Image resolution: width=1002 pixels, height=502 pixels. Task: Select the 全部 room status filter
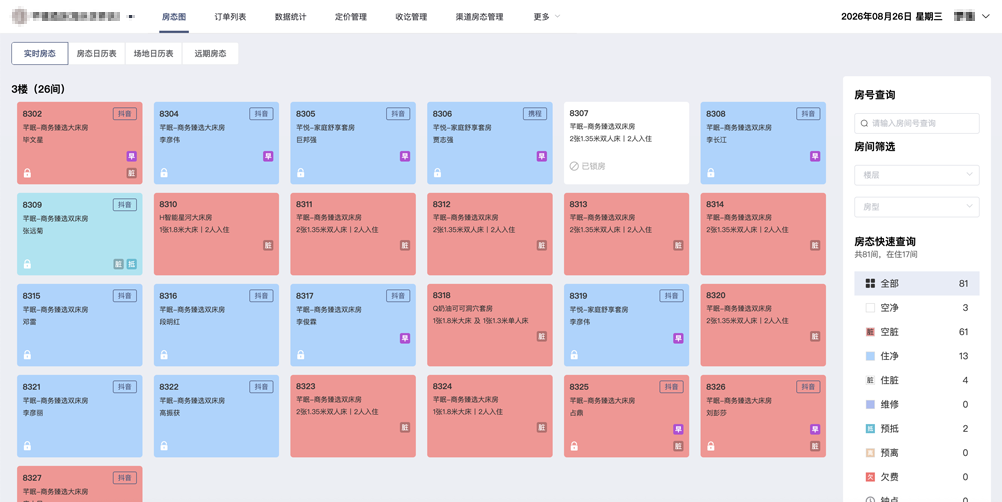point(916,284)
